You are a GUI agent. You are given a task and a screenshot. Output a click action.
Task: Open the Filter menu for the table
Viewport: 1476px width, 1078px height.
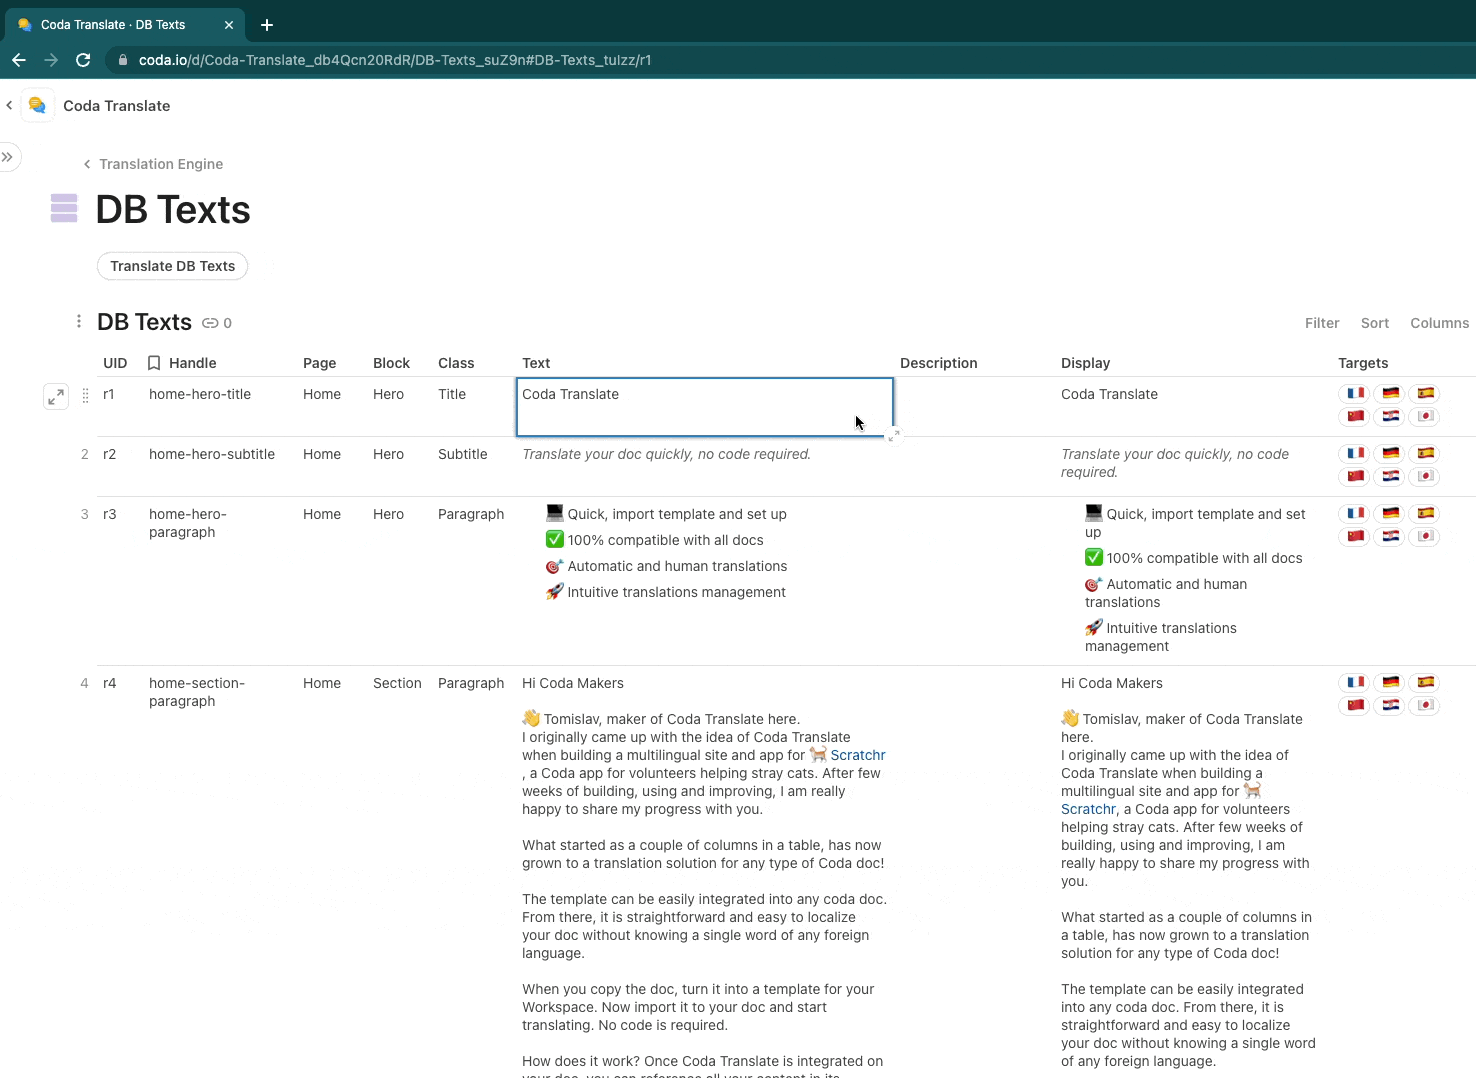point(1321,323)
